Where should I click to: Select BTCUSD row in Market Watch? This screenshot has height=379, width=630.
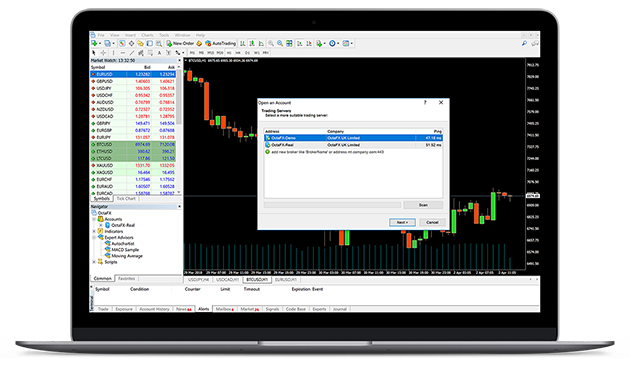[x=133, y=144]
